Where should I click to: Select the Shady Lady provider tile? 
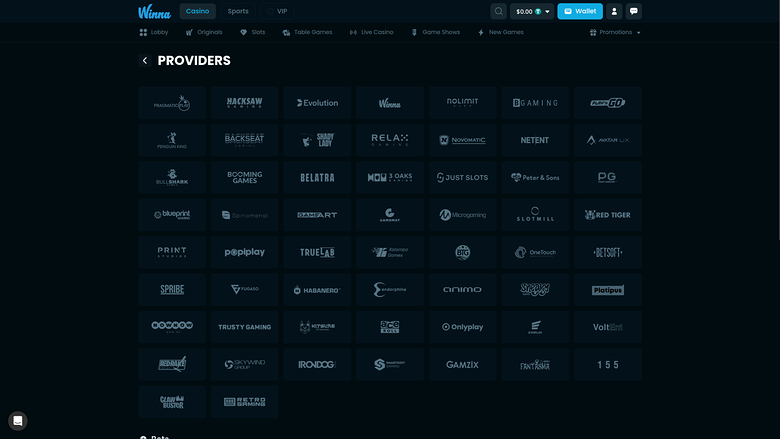click(x=317, y=140)
